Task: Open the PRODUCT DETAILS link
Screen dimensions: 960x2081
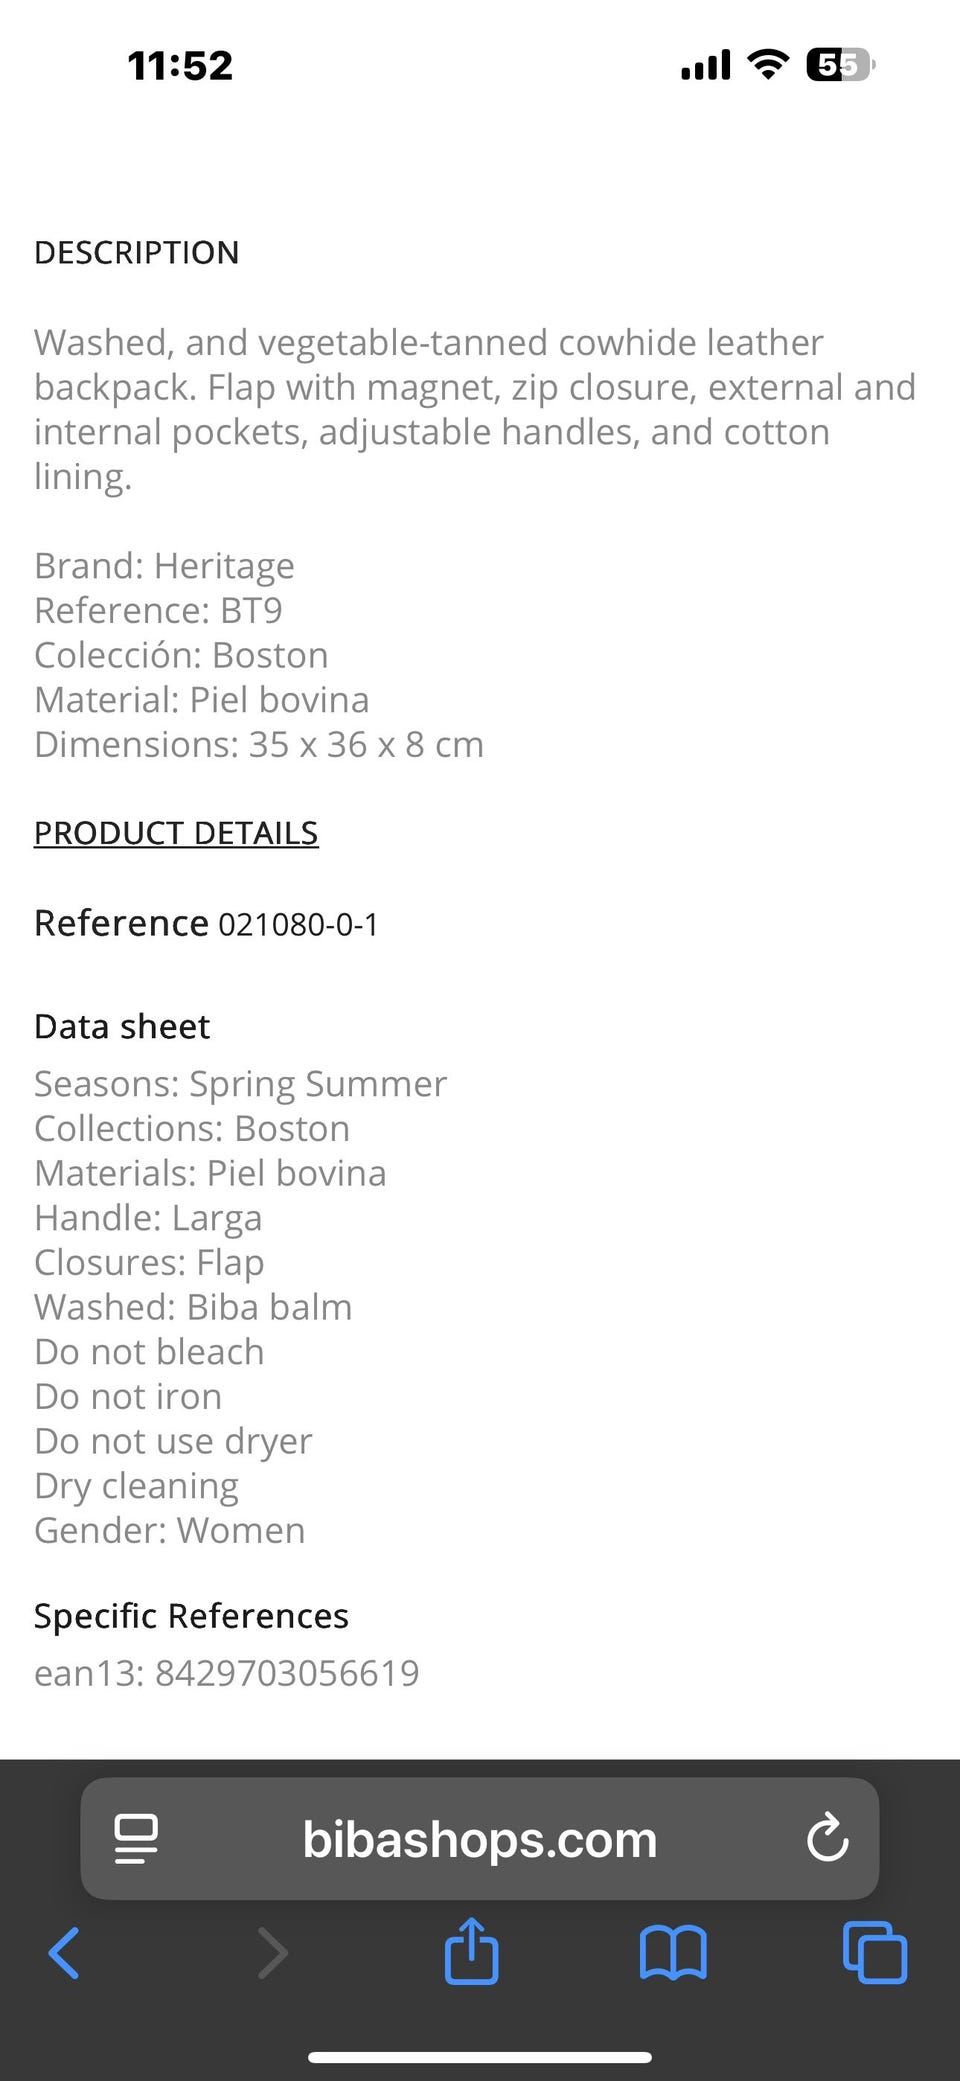Action: coord(176,833)
